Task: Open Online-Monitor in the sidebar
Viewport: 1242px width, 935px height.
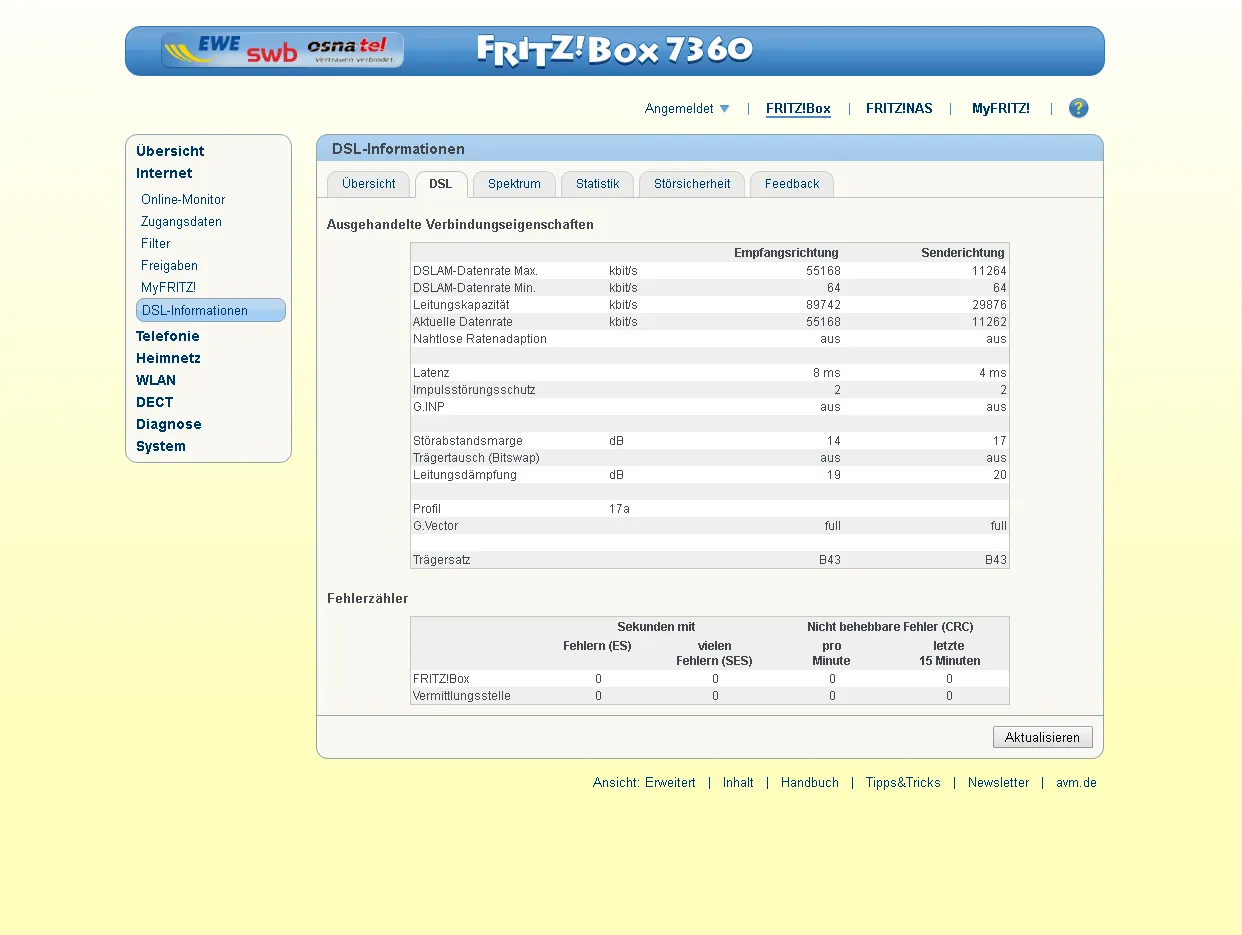Action: pyautogui.click(x=183, y=200)
